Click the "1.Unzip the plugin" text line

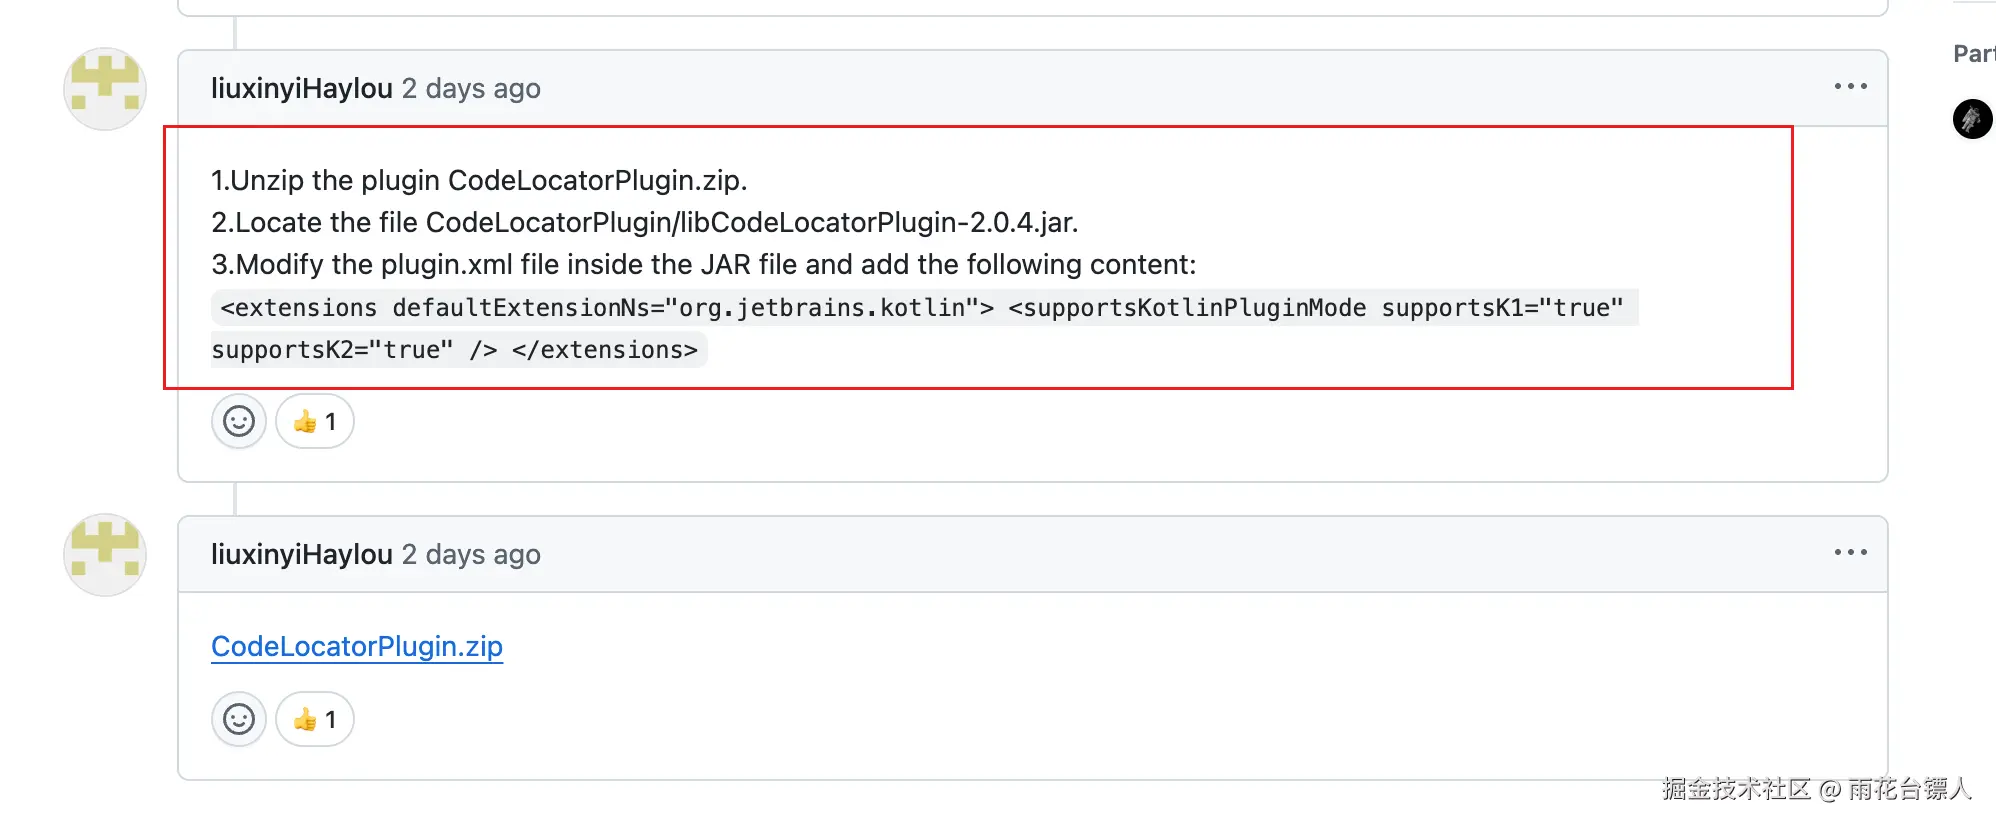click(x=479, y=180)
